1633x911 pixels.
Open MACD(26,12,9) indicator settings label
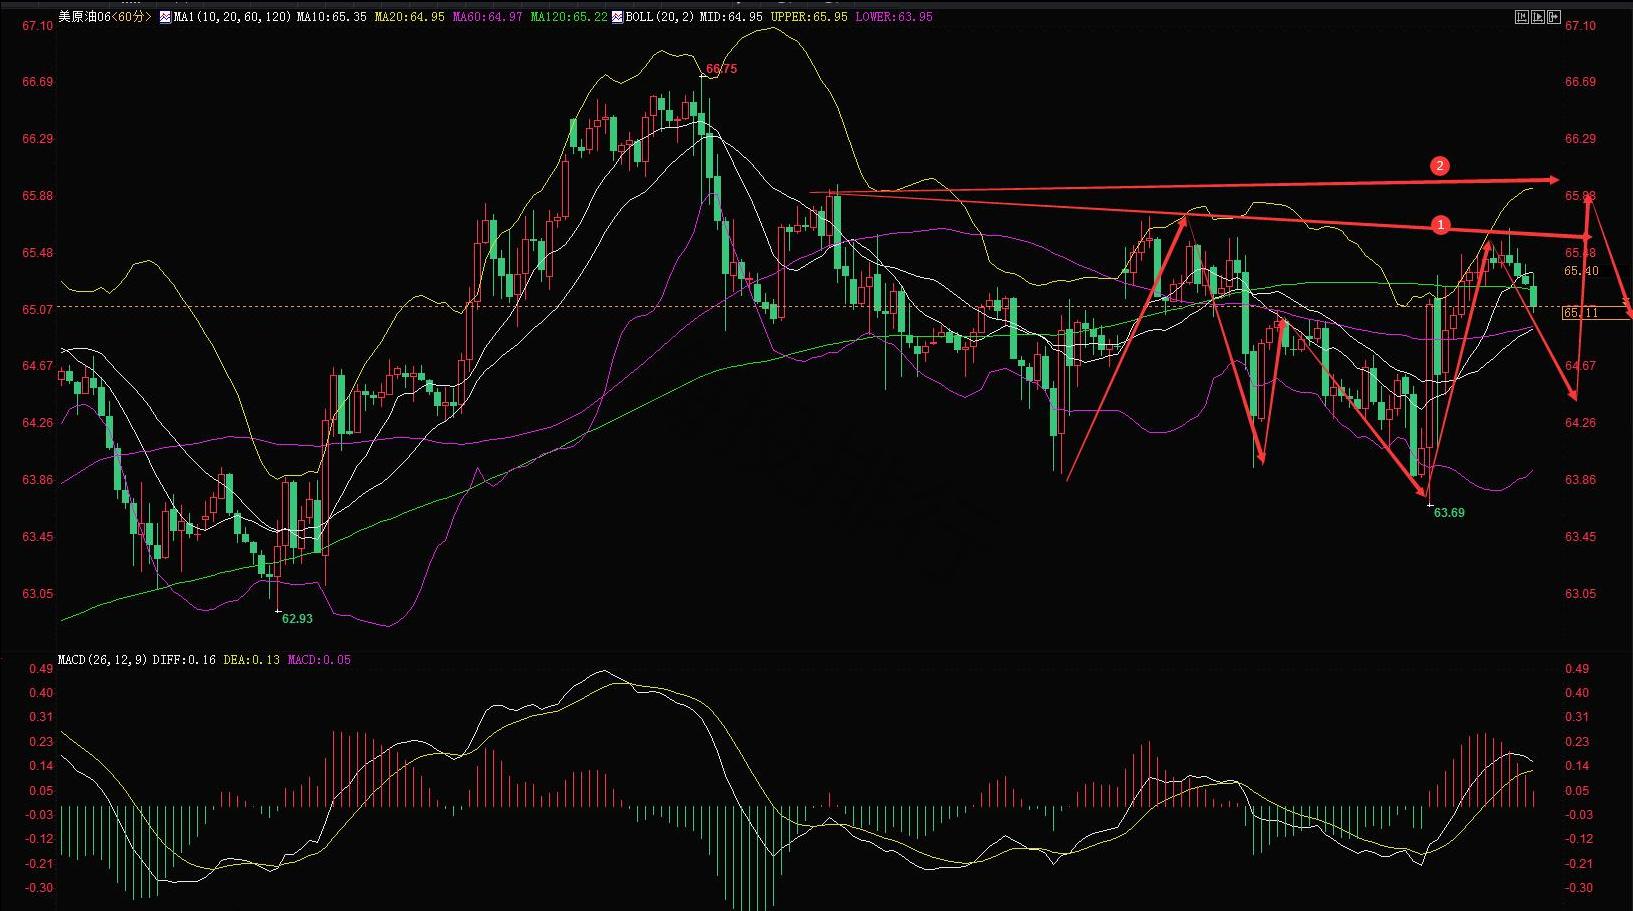103,660
